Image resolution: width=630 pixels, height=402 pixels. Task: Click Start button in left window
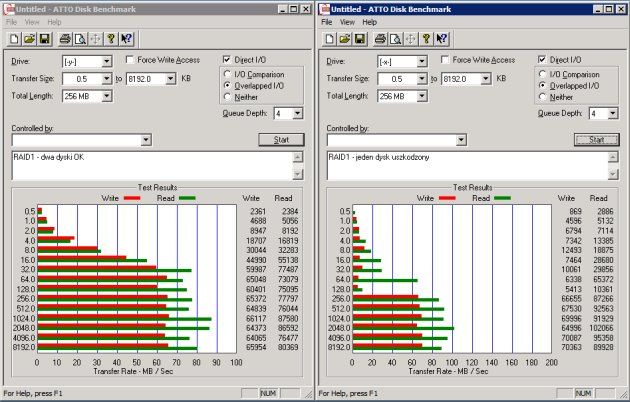tap(281, 140)
